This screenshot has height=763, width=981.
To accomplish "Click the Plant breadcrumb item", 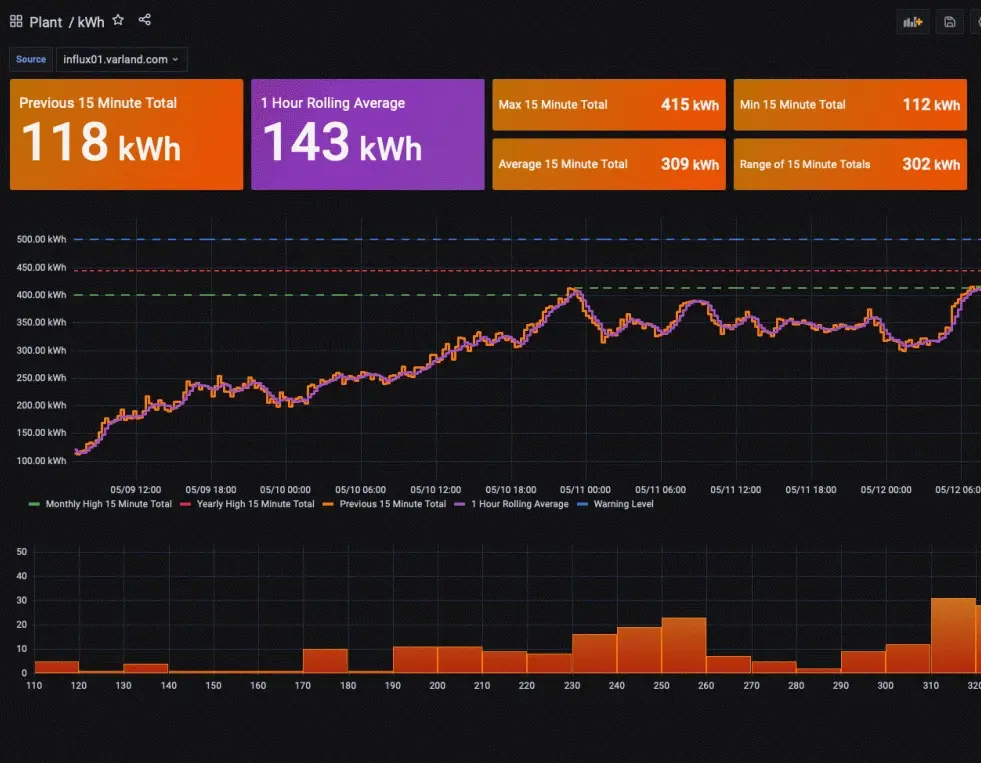I will tap(46, 22).
